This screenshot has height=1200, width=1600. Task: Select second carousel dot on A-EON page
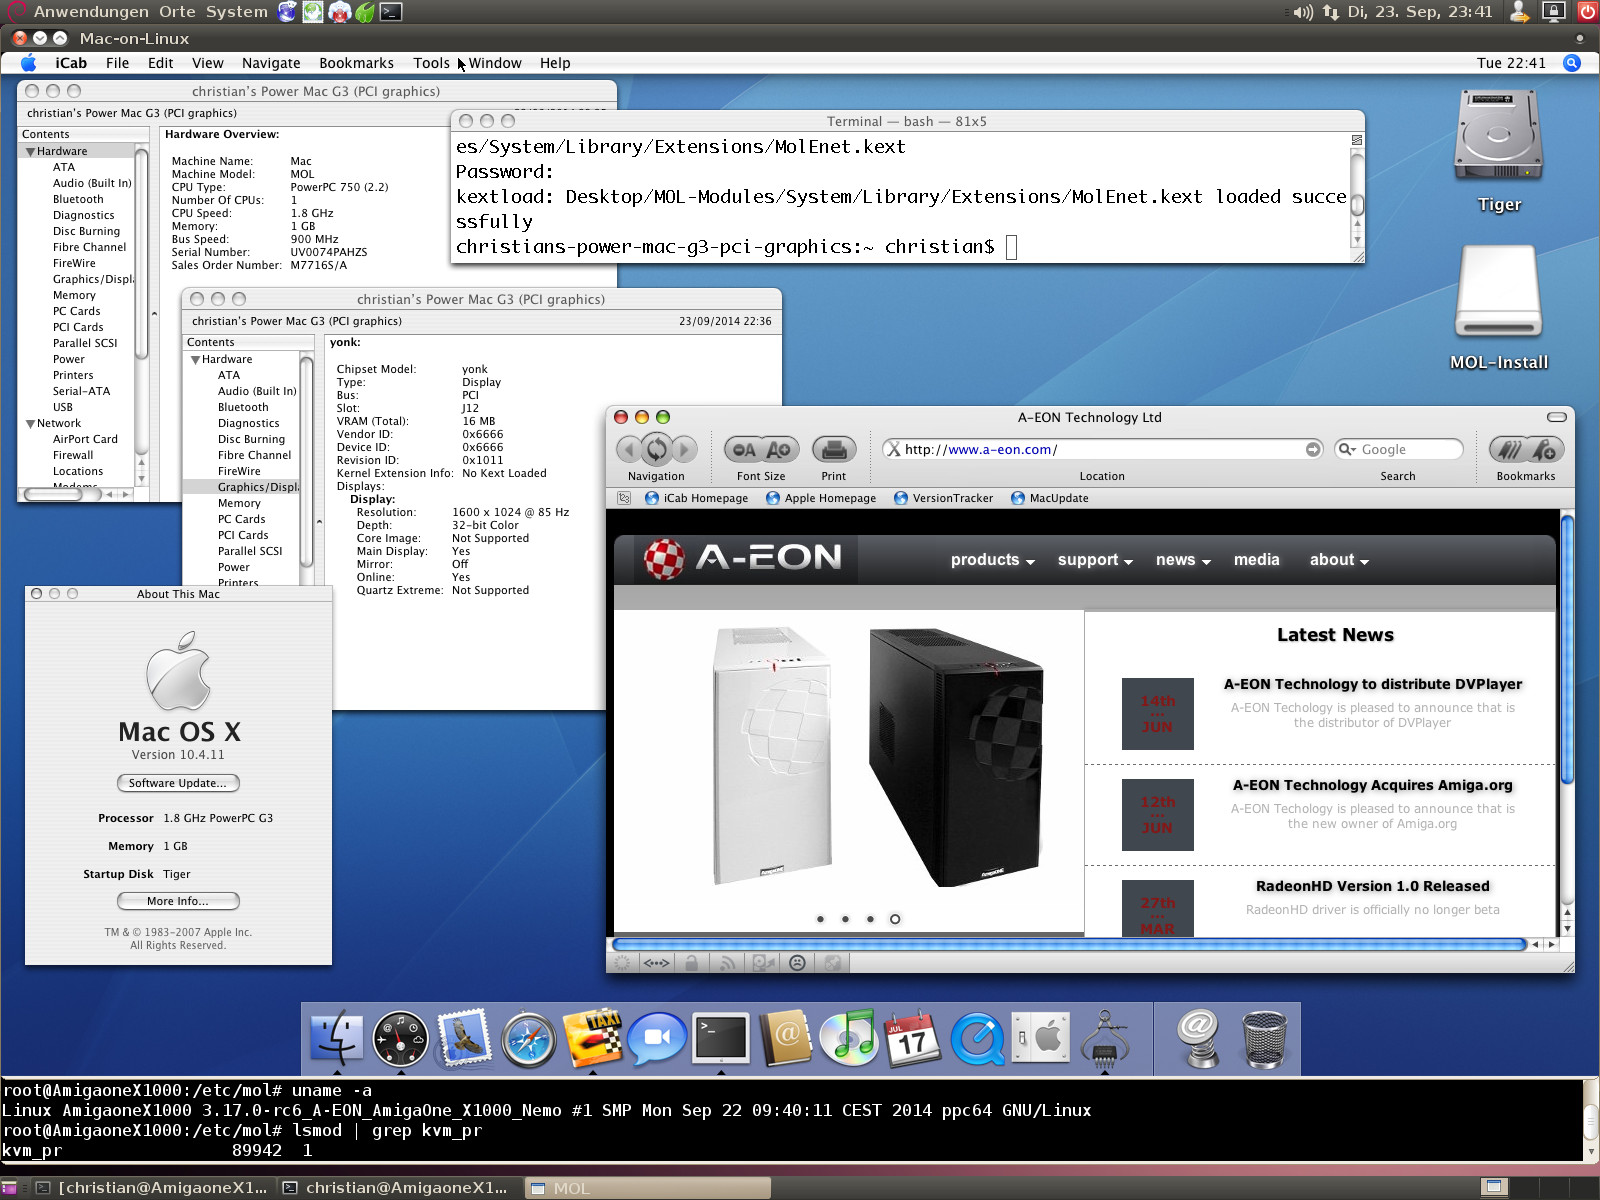click(845, 919)
